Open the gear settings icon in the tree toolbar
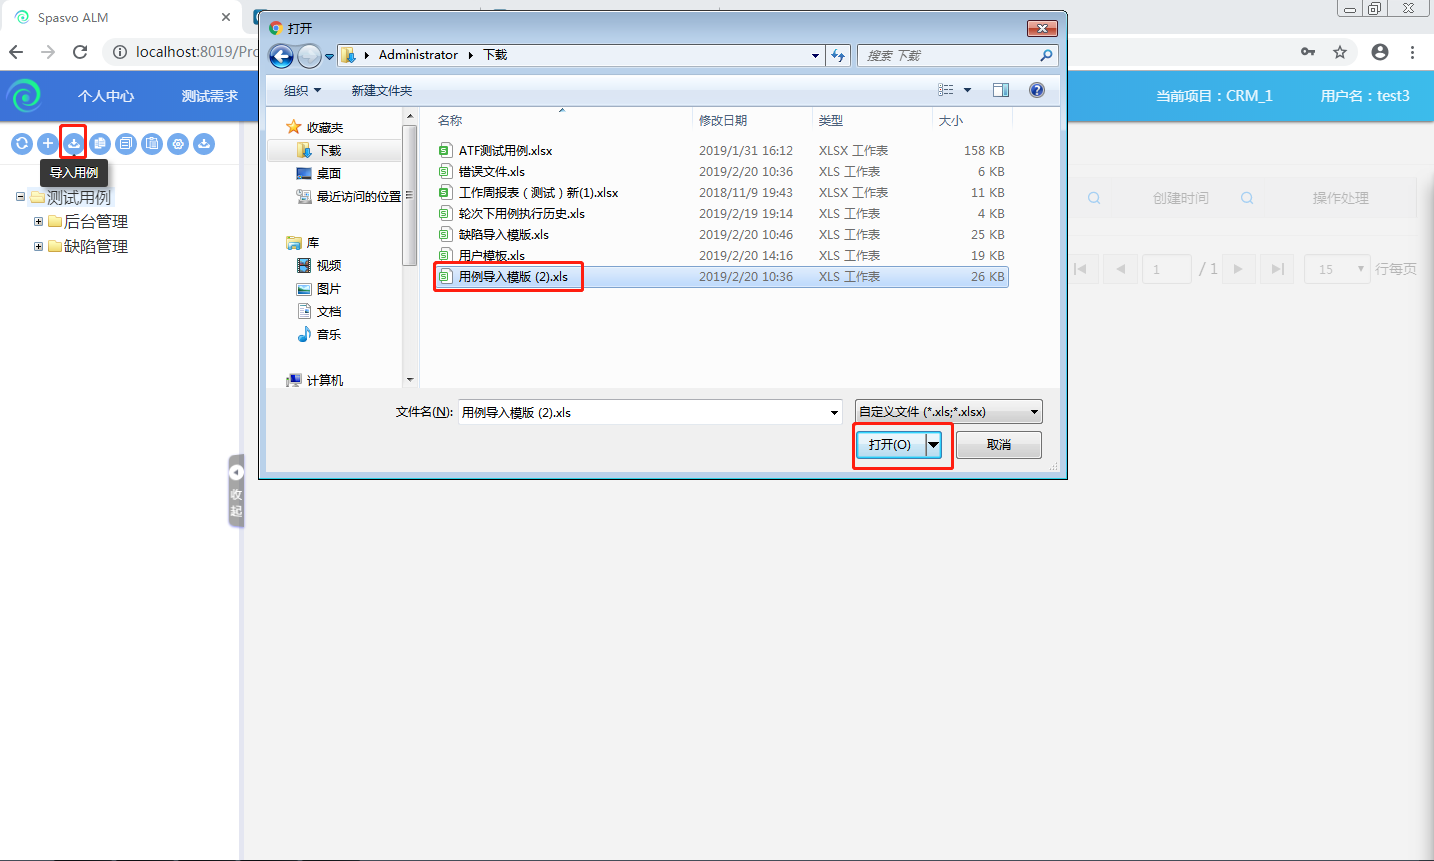Image resolution: width=1434 pixels, height=861 pixels. tap(178, 144)
